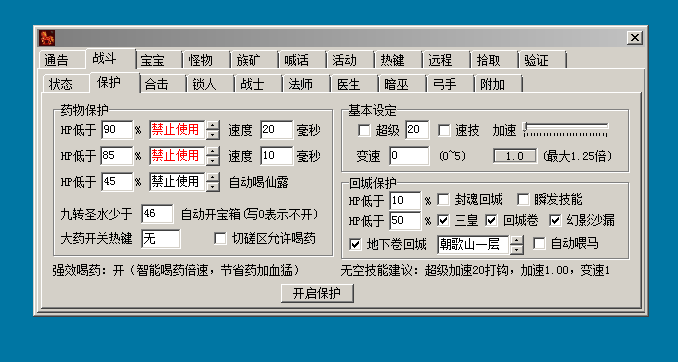This screenshot has width=678, height=362.
Task: Click the 朝歌山一层 destination field
Action: pyautogui.click(x=473, y=245)
